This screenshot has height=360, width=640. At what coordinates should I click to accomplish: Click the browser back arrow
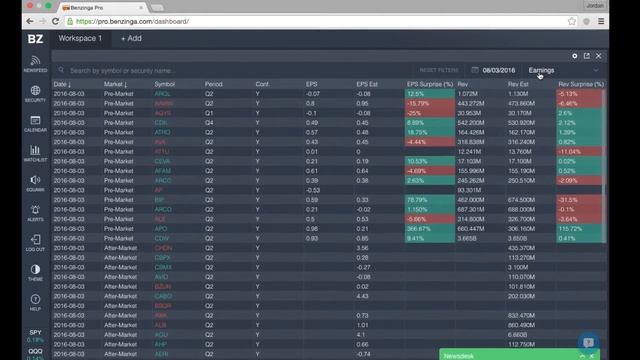point(30,21)
